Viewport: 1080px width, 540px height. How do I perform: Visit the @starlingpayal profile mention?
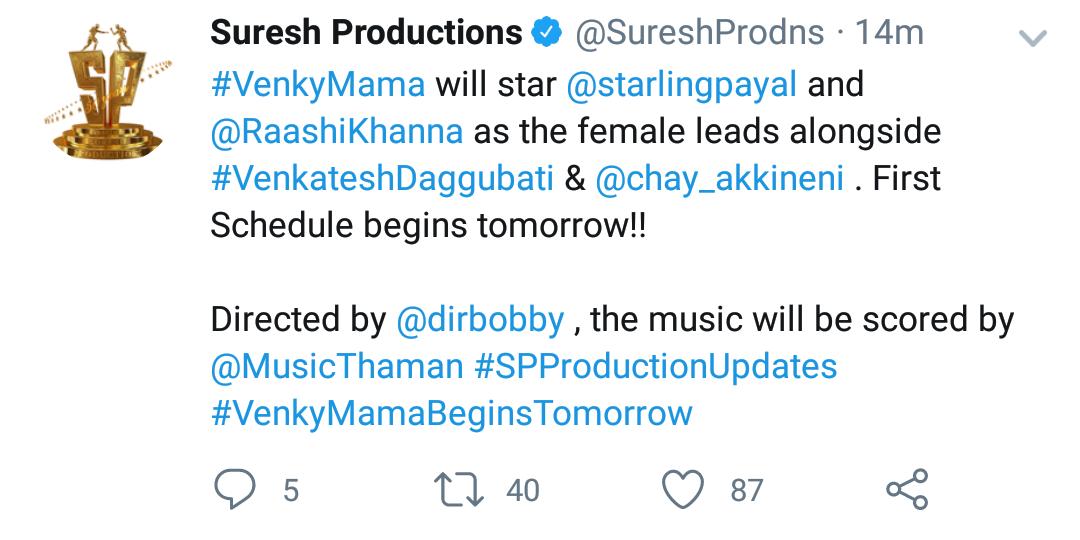click(x=681, y=85)
